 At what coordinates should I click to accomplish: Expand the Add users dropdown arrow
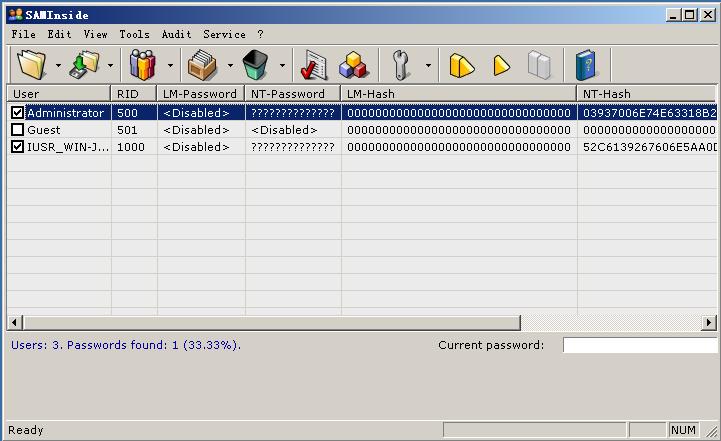coord(170,65)
